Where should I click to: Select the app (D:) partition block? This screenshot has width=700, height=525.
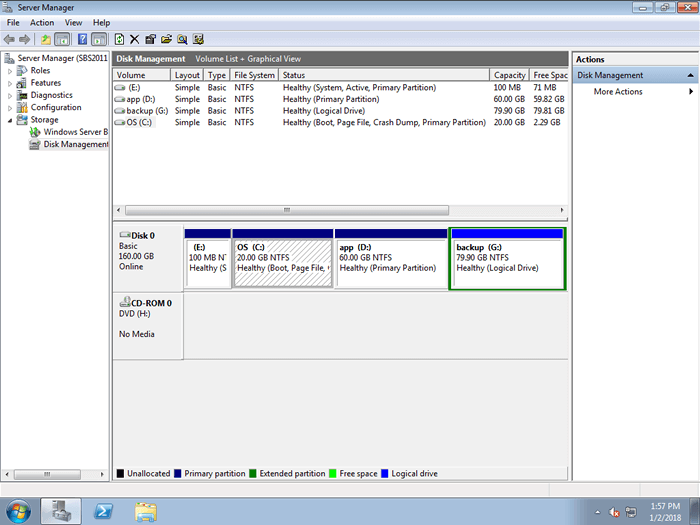coord(391,259)
